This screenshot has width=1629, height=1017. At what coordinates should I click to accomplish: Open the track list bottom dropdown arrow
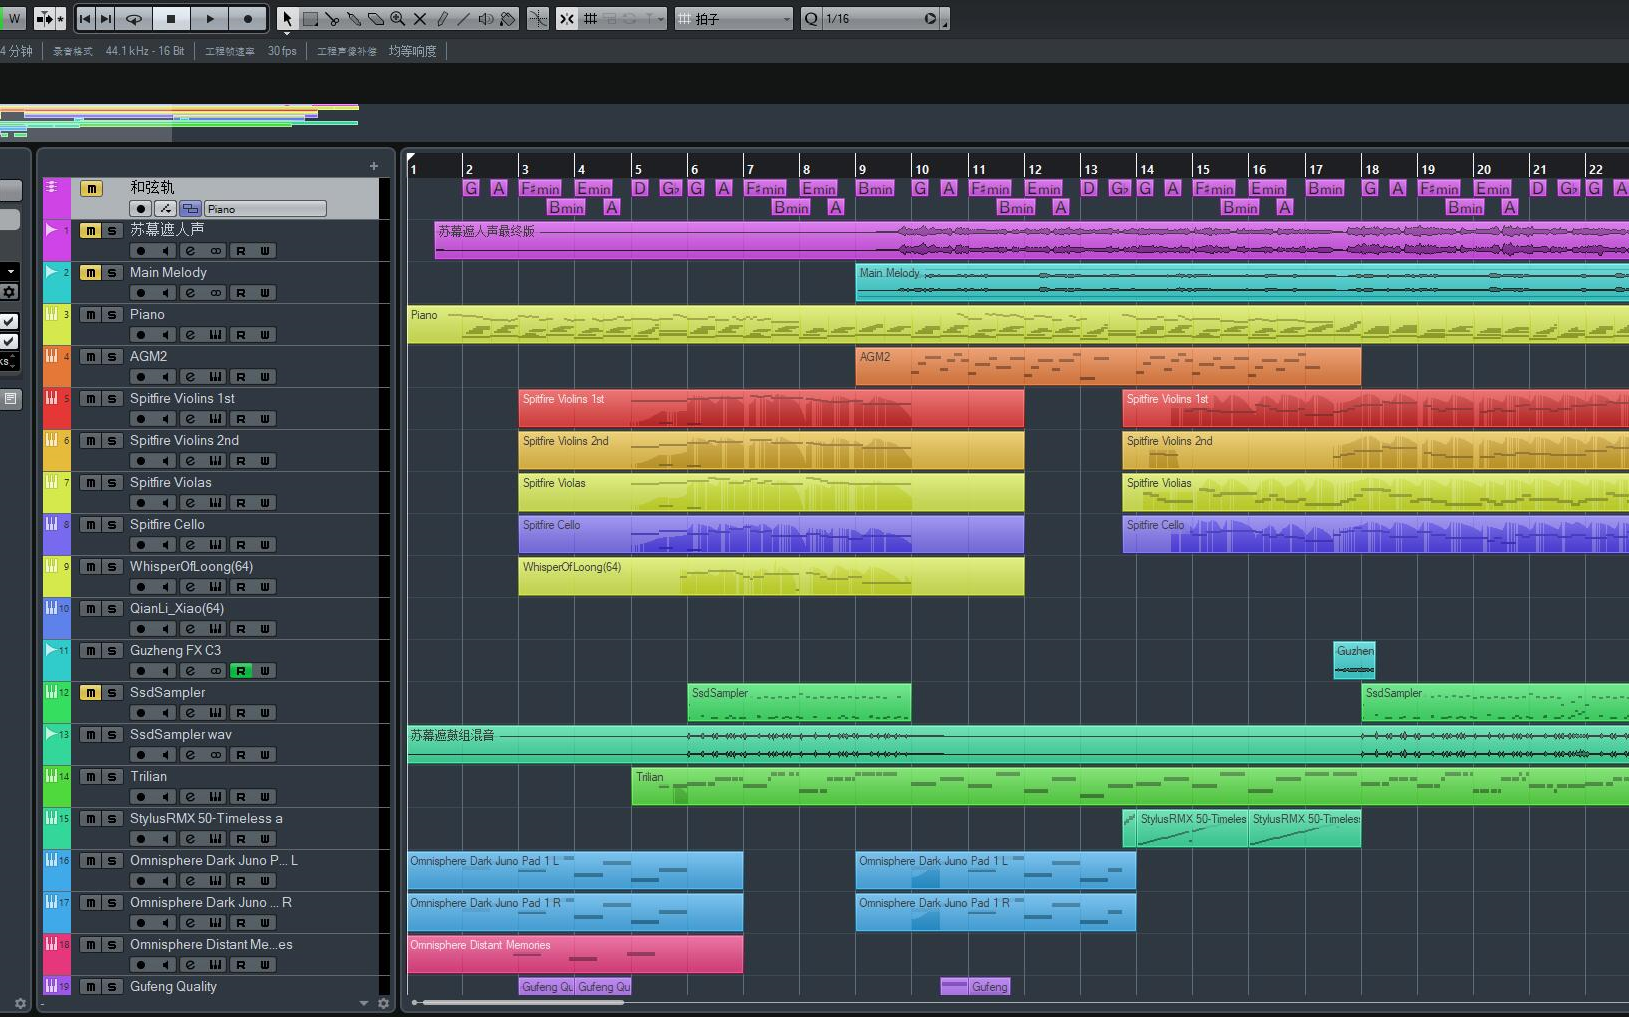coord(364,1003)
